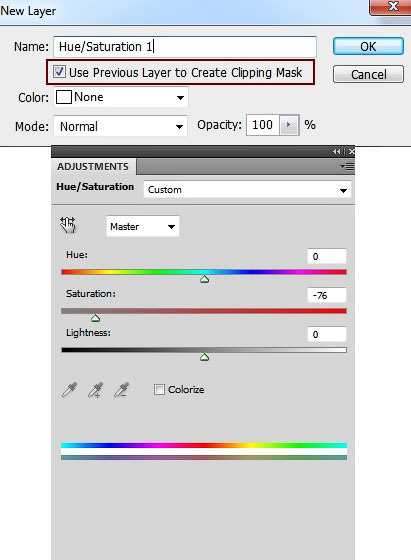Click the layer Name text field
This screenshot has width=411, height=560.
coord(185,46)
